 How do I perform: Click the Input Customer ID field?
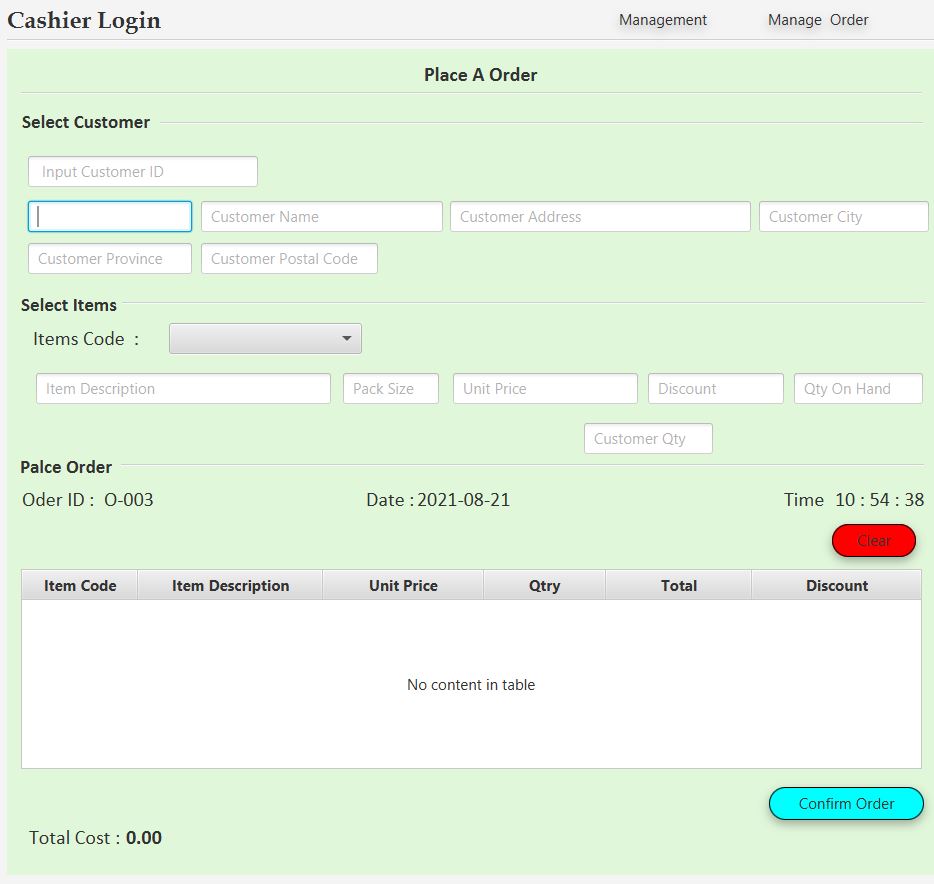tap(142, 170)
